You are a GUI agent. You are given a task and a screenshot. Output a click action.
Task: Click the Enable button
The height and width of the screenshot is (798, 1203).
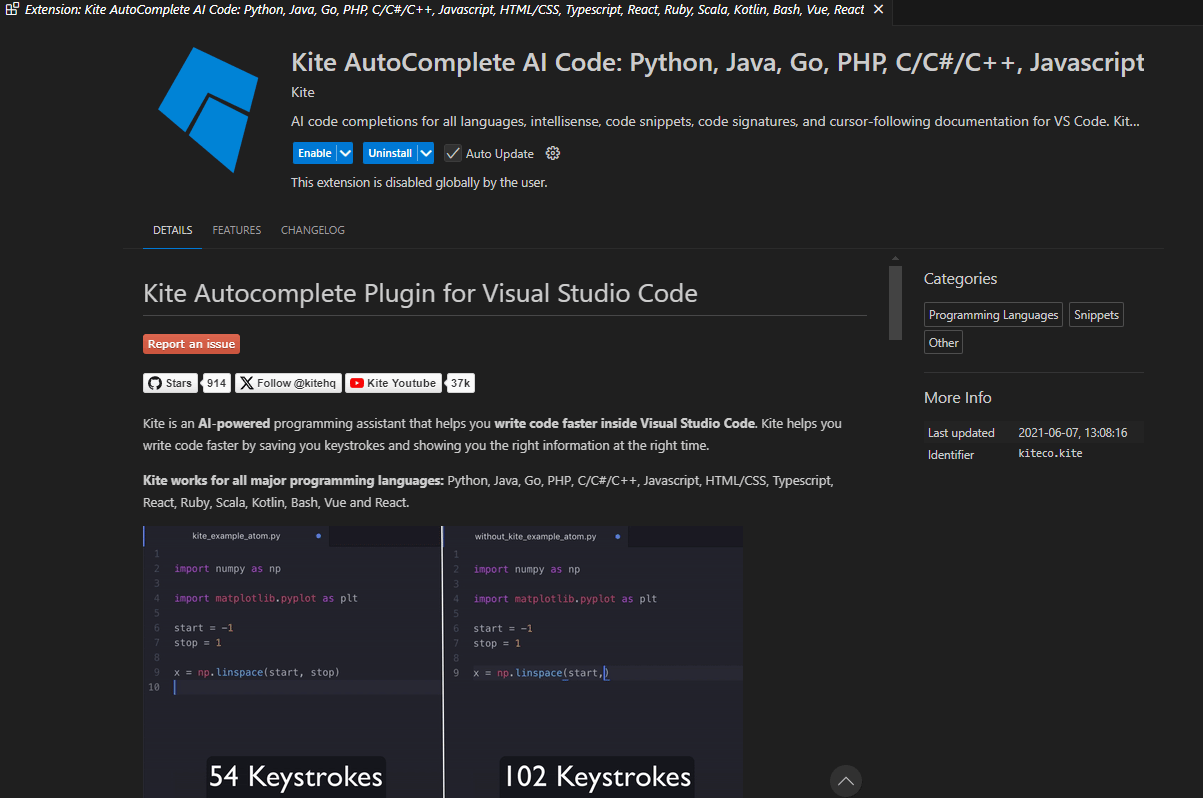[315, 153]
